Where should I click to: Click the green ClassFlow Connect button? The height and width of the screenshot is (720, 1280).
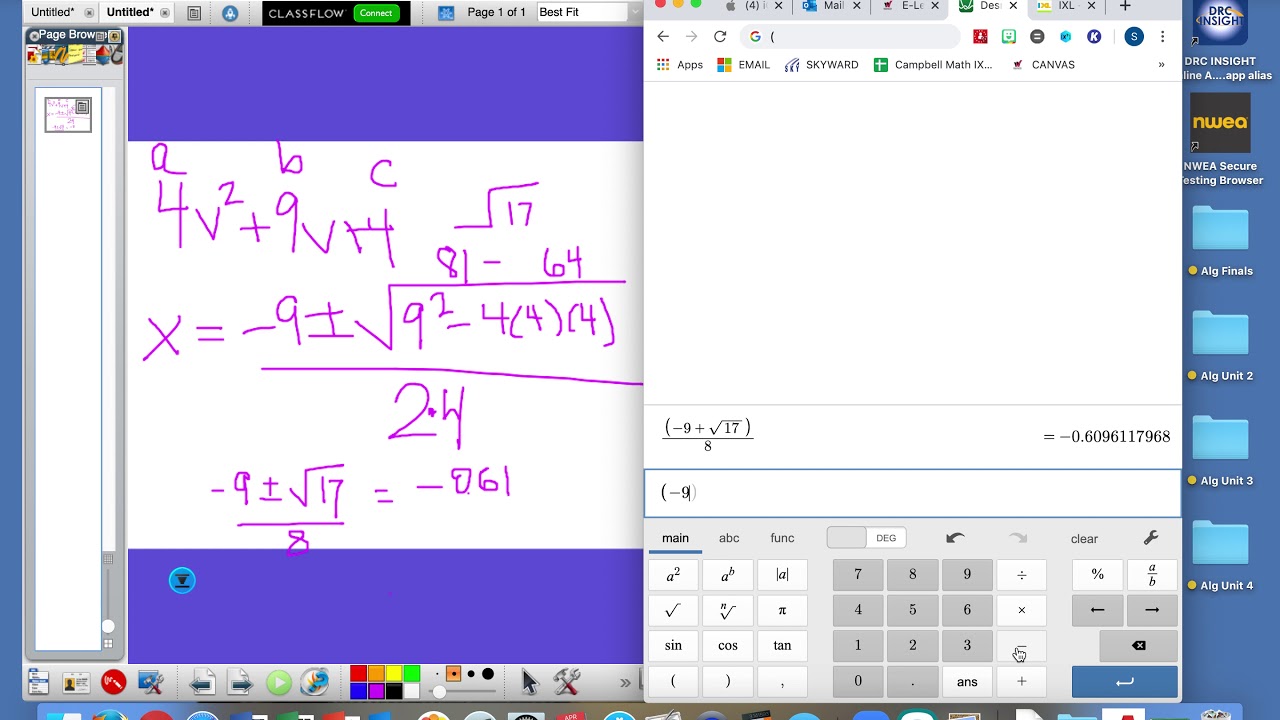(376, 13)
